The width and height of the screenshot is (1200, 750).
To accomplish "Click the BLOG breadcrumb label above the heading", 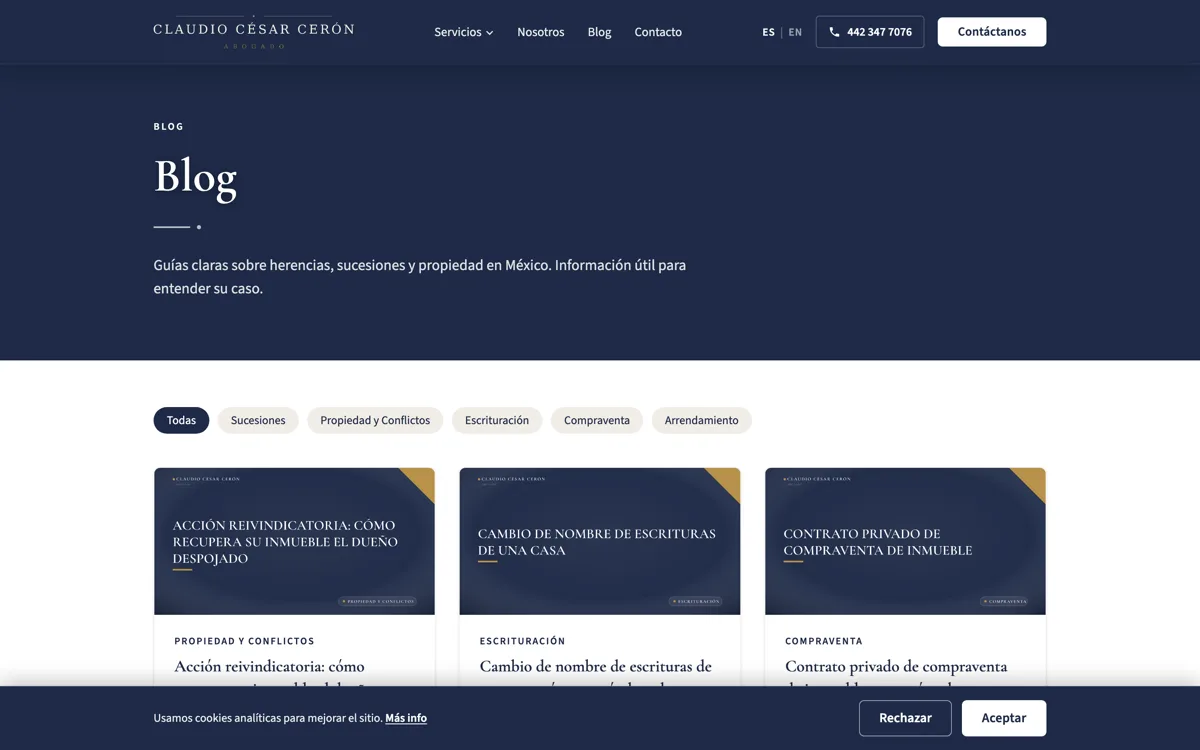I will (169, 127).
